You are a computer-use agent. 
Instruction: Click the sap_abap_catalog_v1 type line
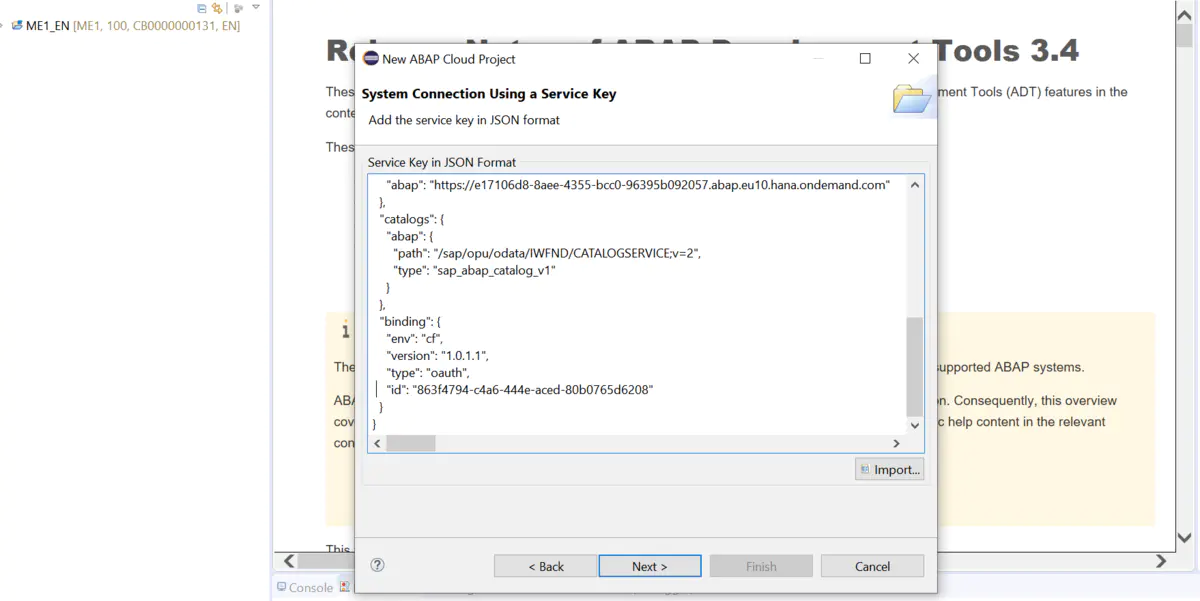point(475,270)
